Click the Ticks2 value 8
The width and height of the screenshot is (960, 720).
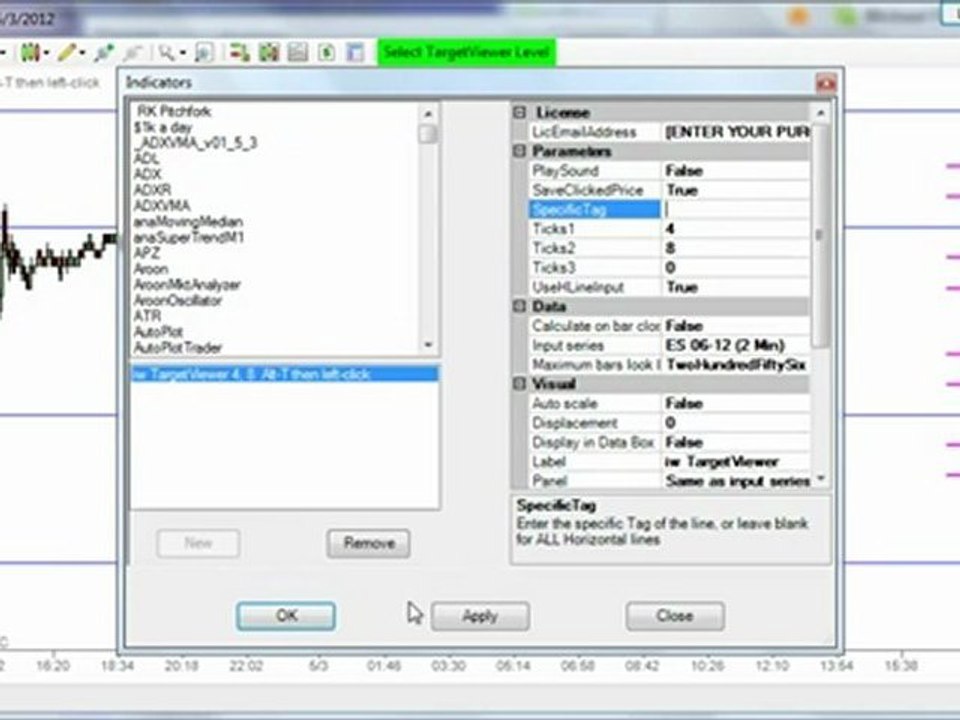tap(737, 249)
